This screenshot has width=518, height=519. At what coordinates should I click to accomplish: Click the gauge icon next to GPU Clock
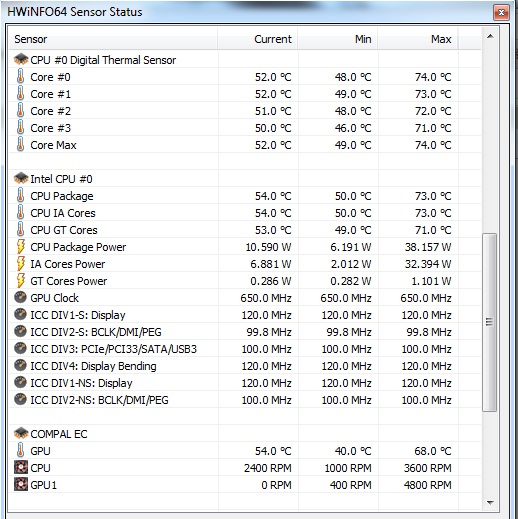click(20, 297)
